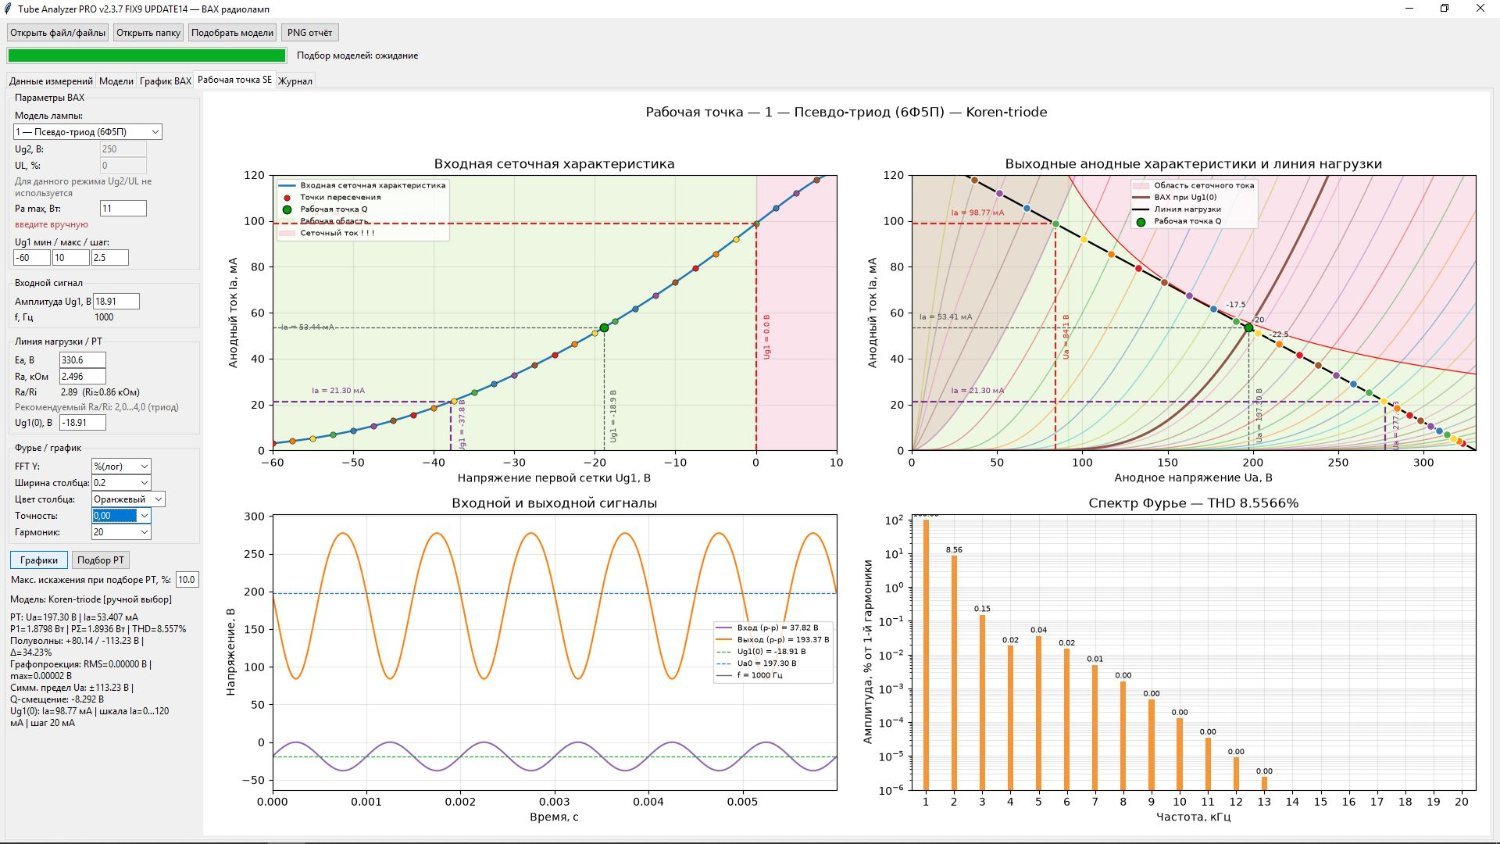This screenshot has width=1500, height=844.
Task: Click the "Подбор РТ" button
Action: (x=101, y=560)
